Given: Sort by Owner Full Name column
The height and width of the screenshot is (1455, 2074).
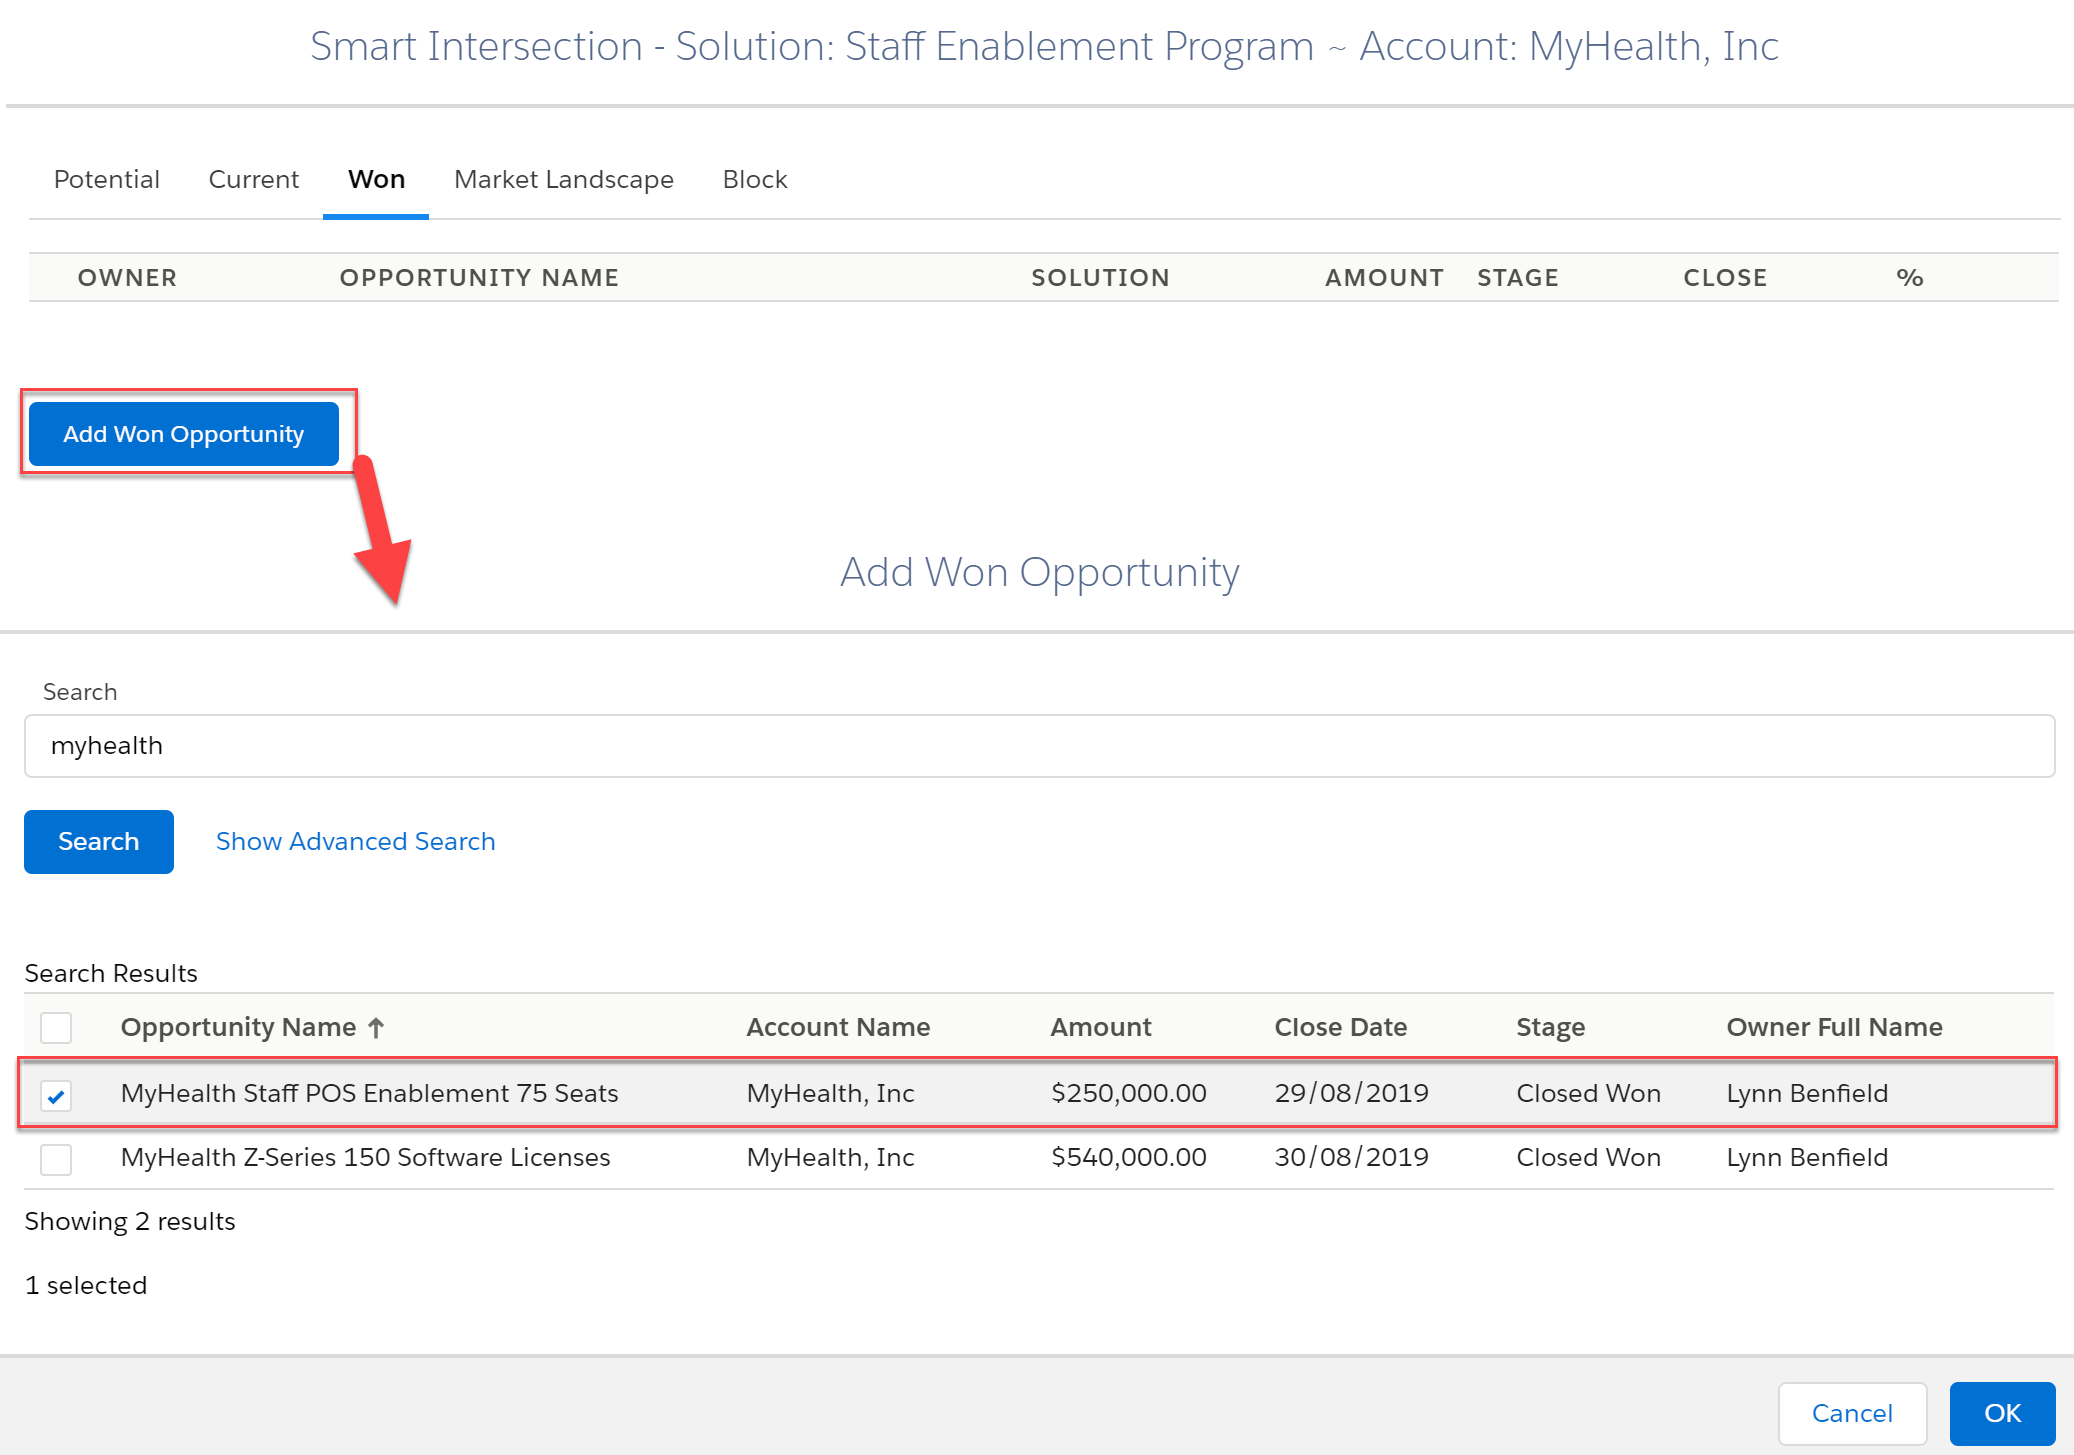Looking at the screenshot, I should point(1834,1027).
